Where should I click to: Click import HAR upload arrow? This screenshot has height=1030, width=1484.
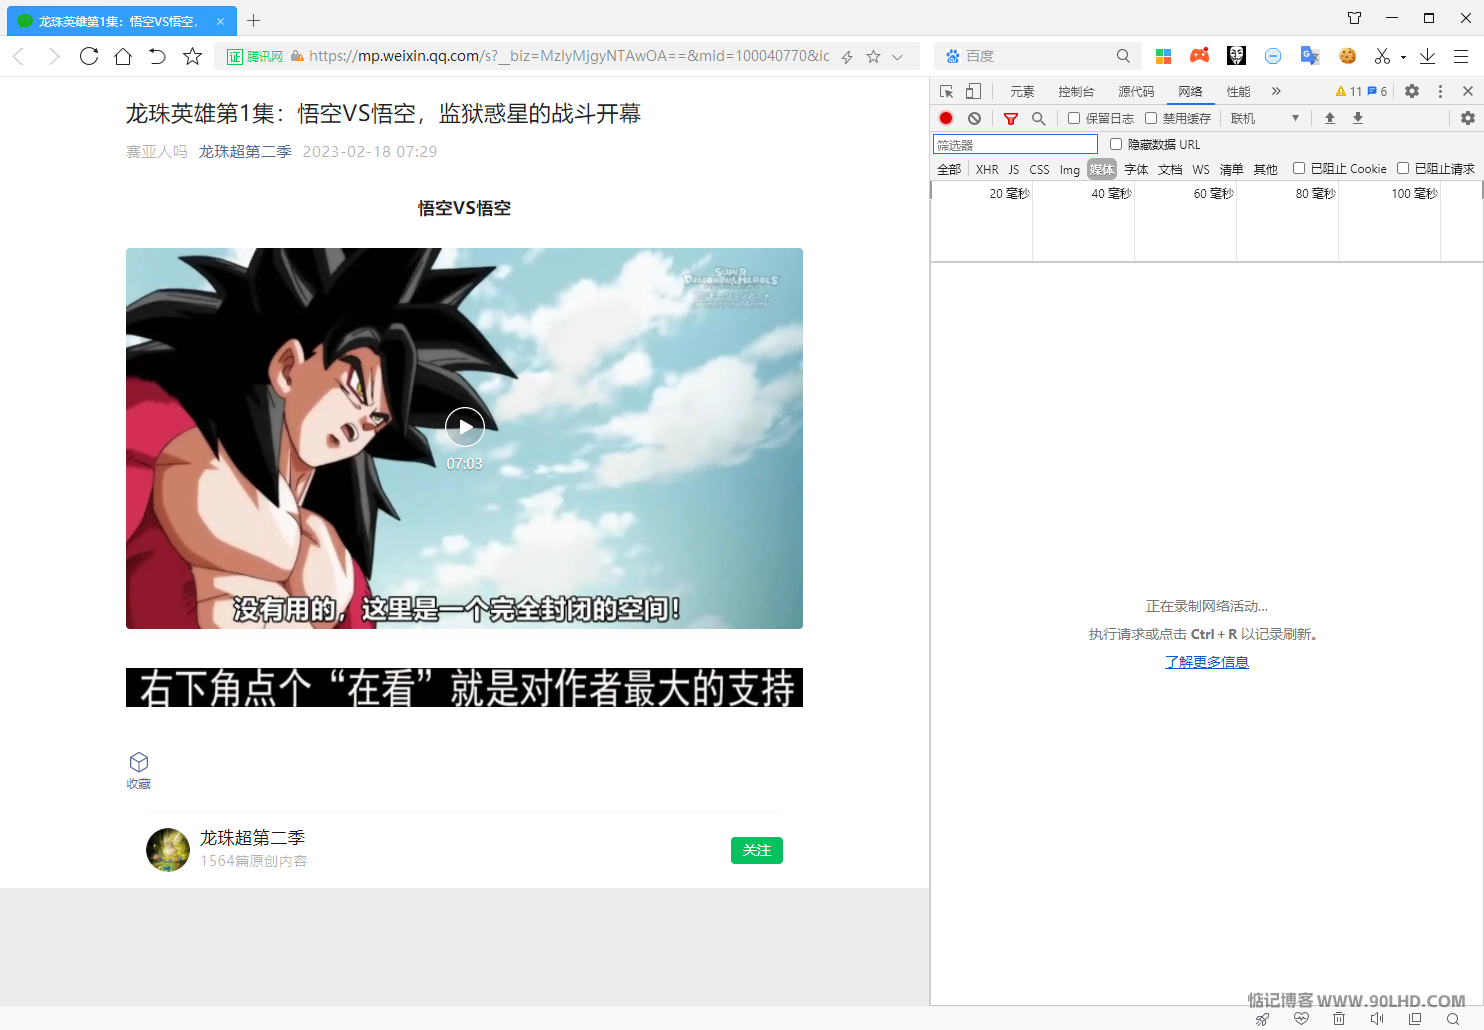[1330, 118]
